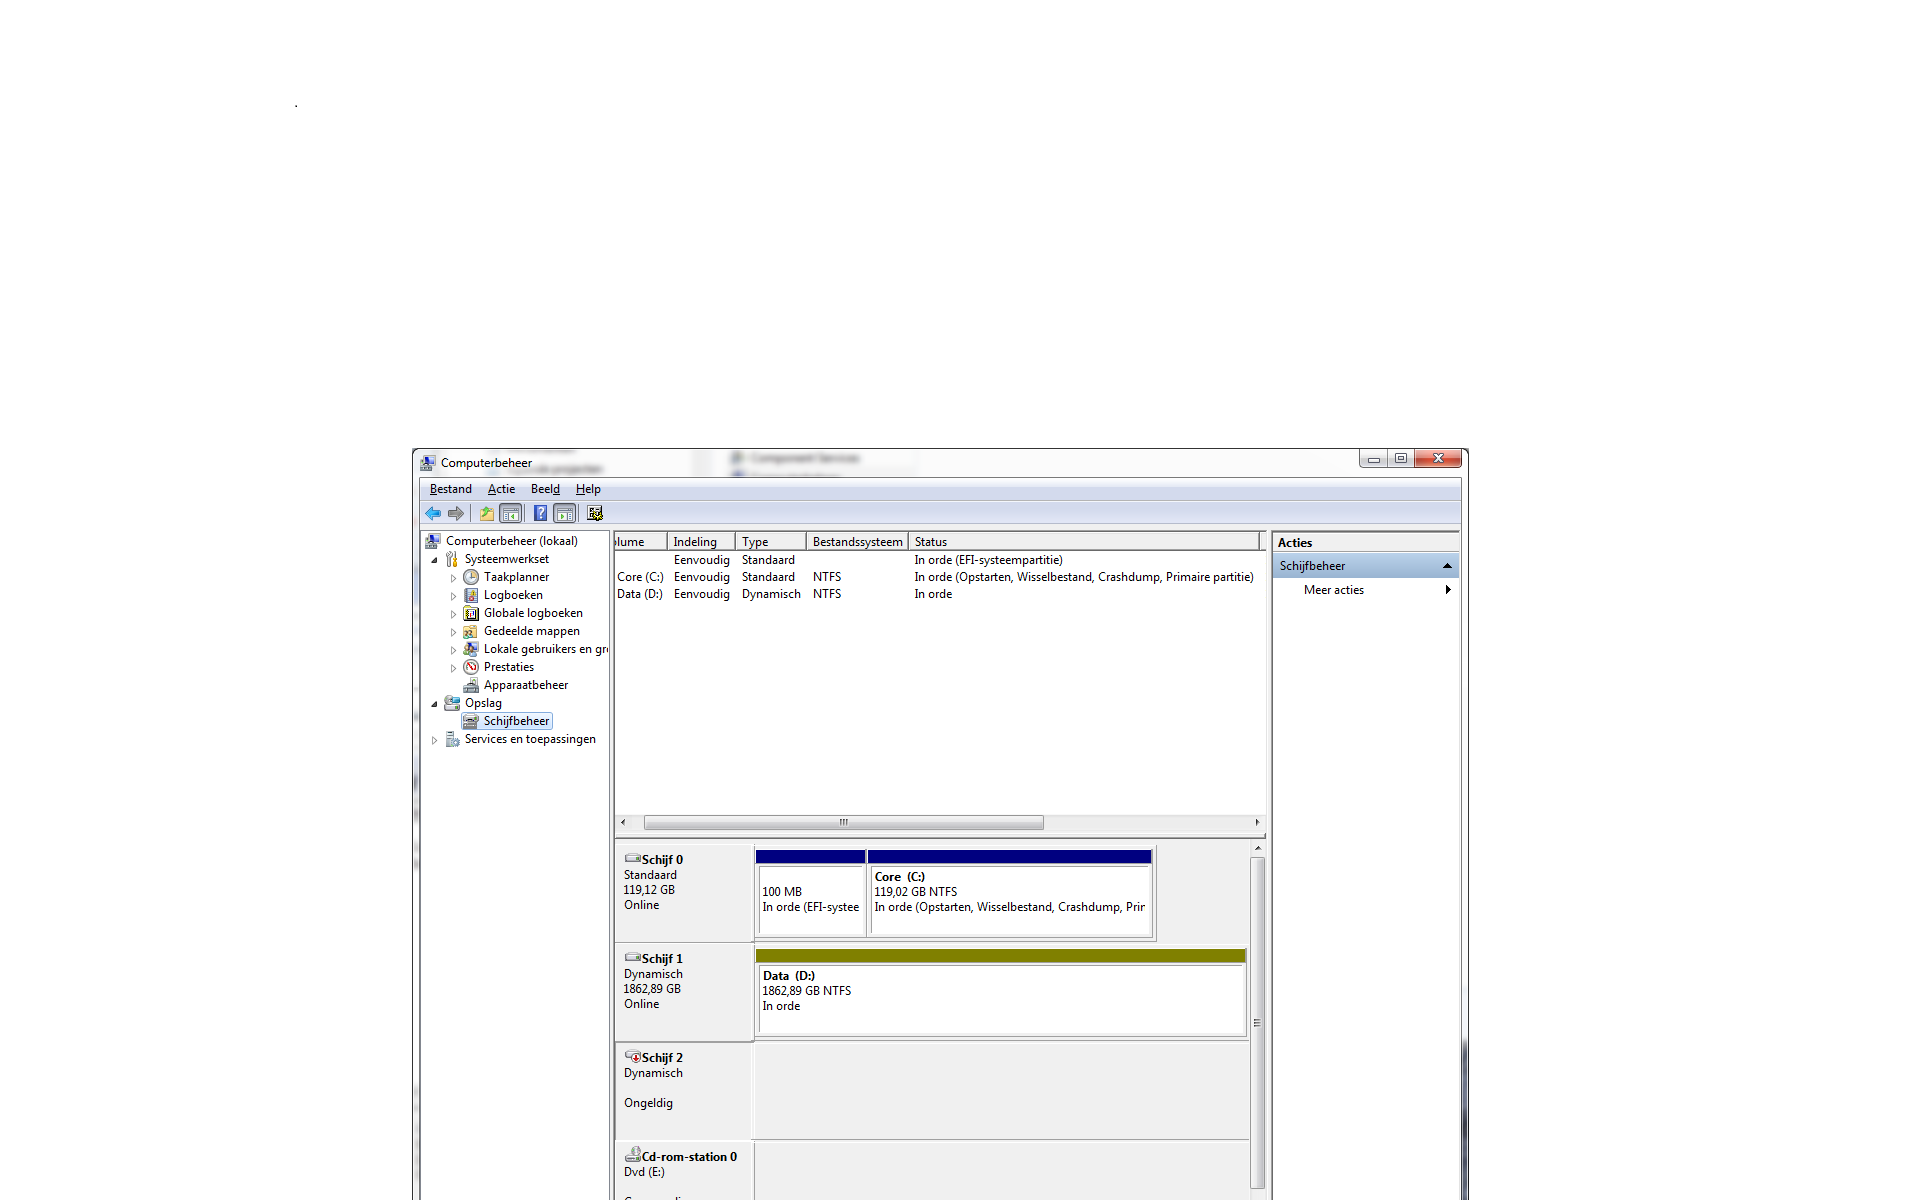Click the blue Back arrow toolbar icon
1920x1200 pixels.
(433, 513)
